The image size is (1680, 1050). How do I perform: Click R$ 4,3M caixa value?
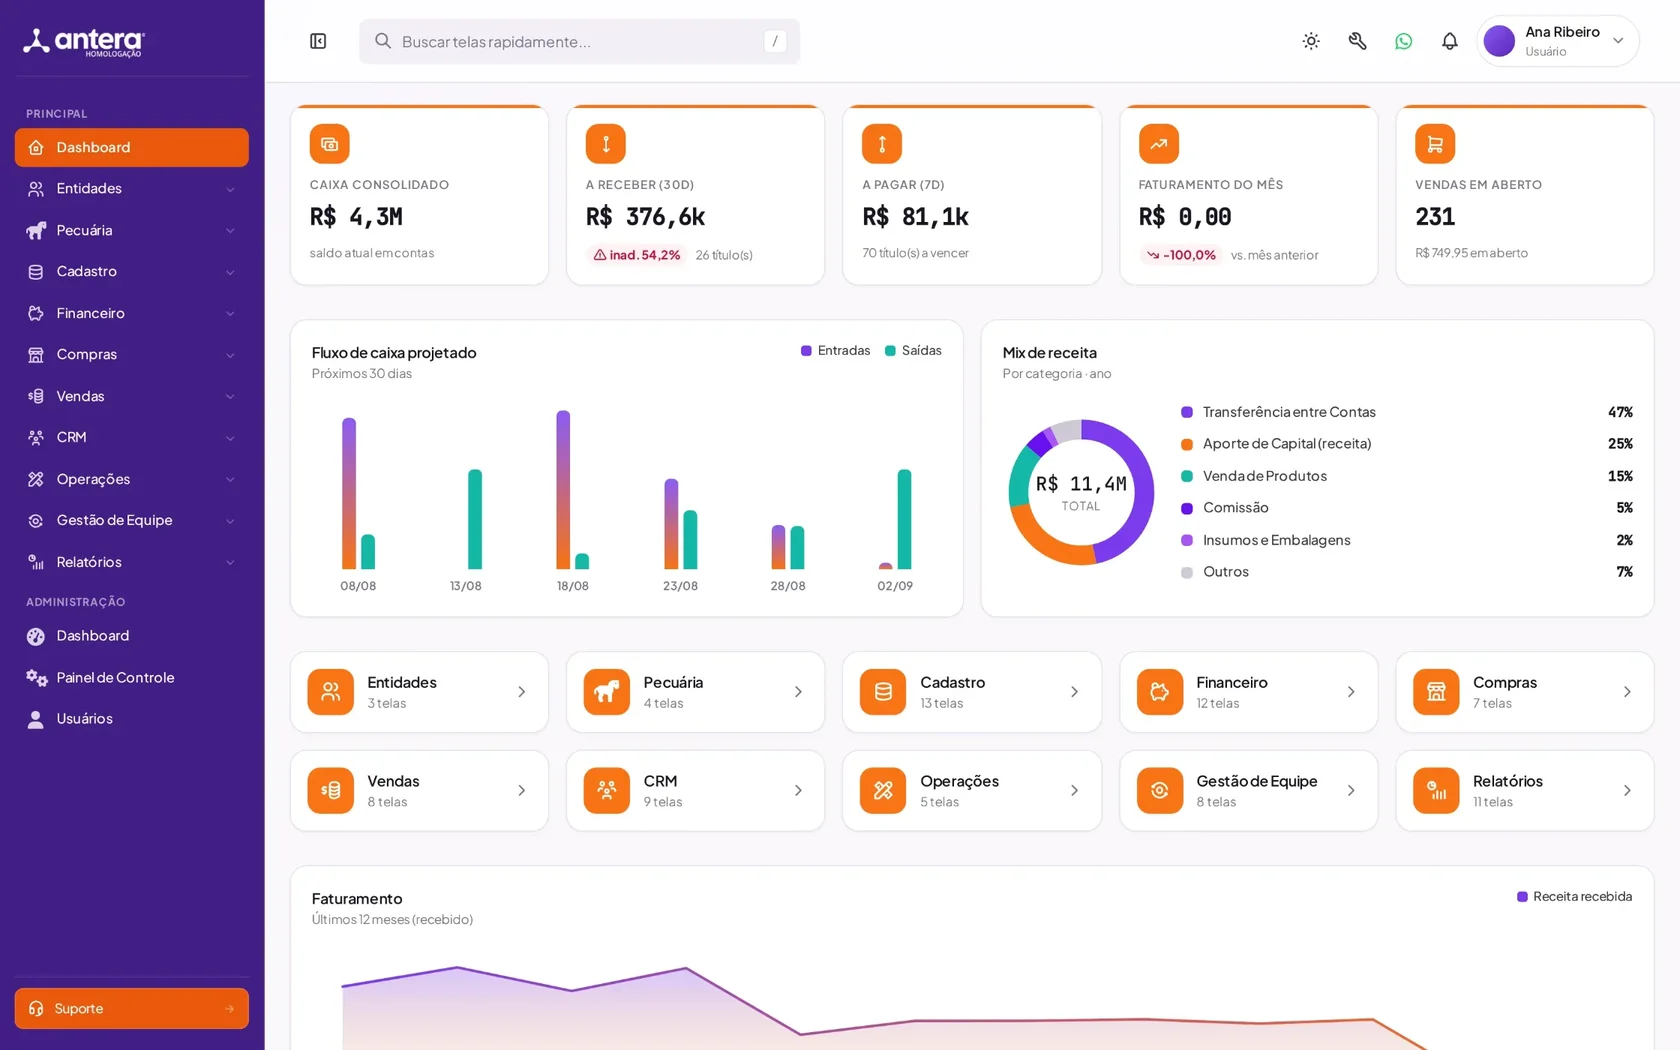[x=356, y=217]
